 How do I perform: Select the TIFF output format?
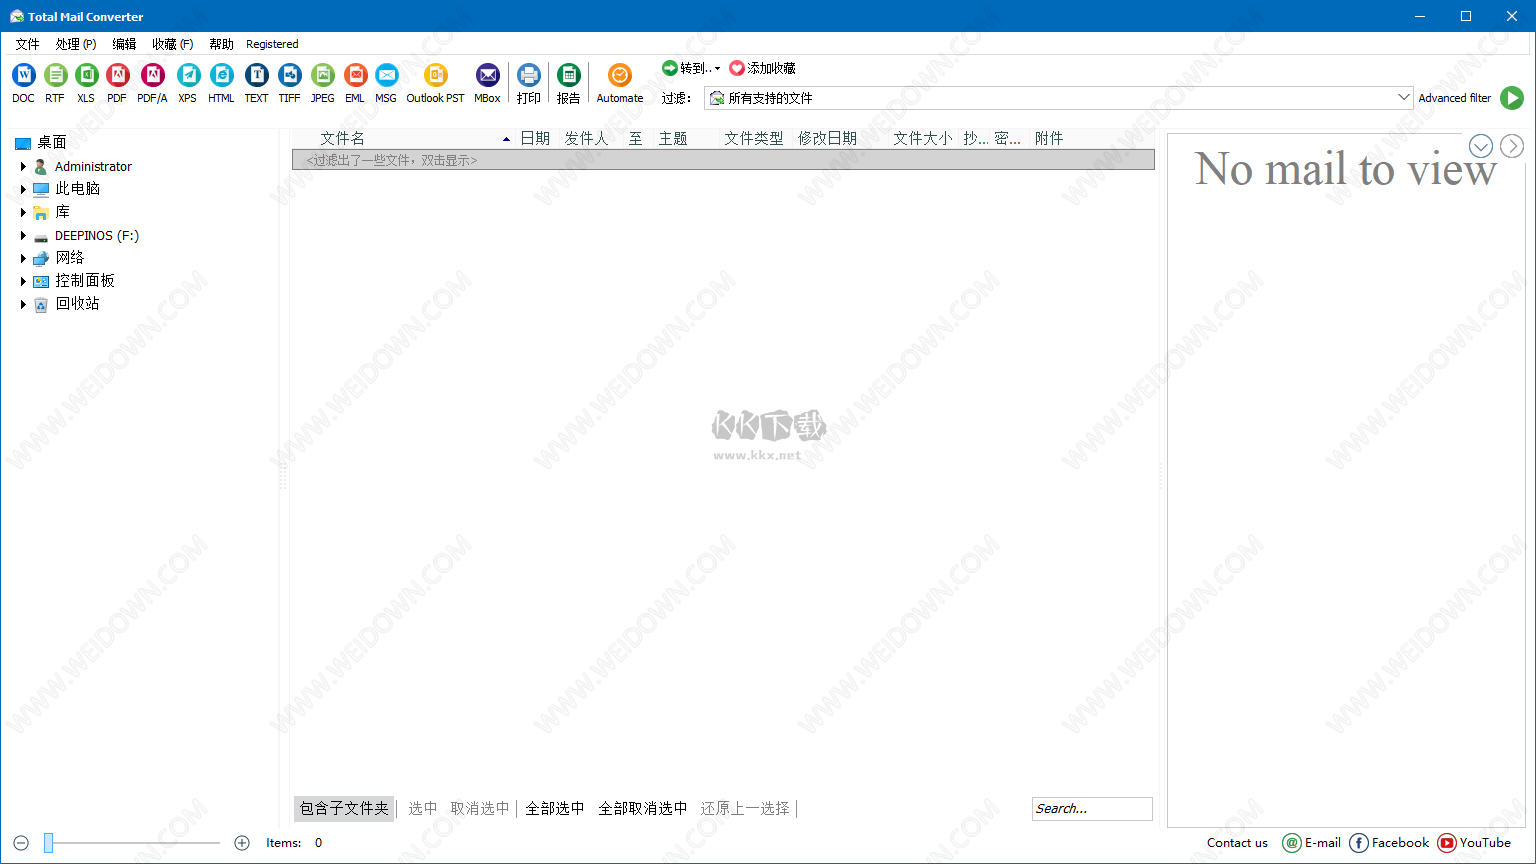[x=289, y=75]
